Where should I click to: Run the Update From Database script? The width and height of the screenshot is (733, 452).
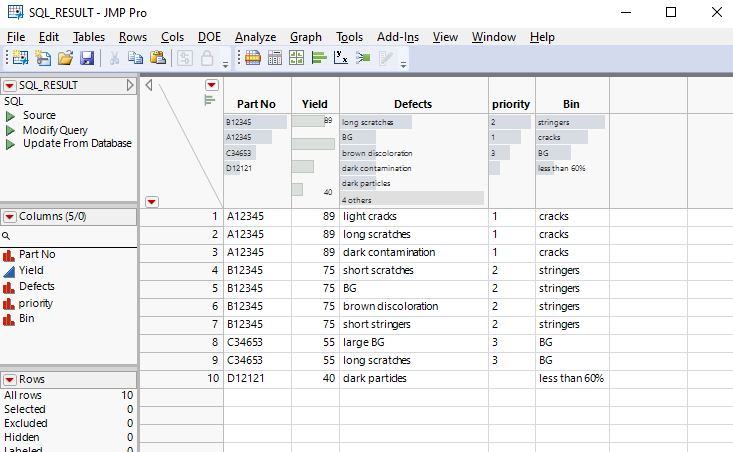coord(9,143)
